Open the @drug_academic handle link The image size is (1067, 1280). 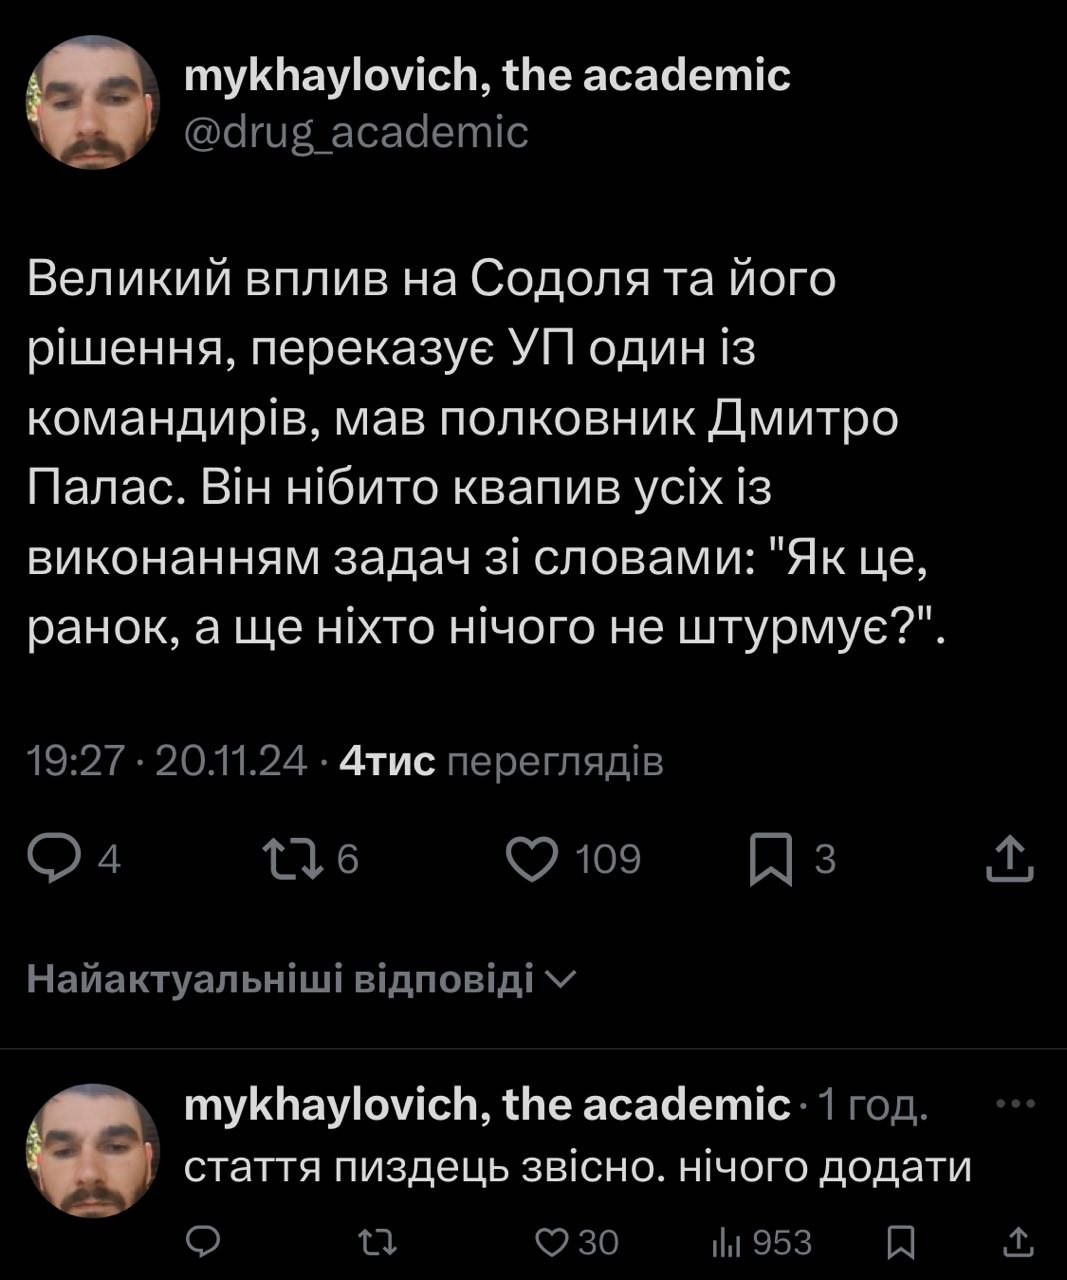pos(356,131)
